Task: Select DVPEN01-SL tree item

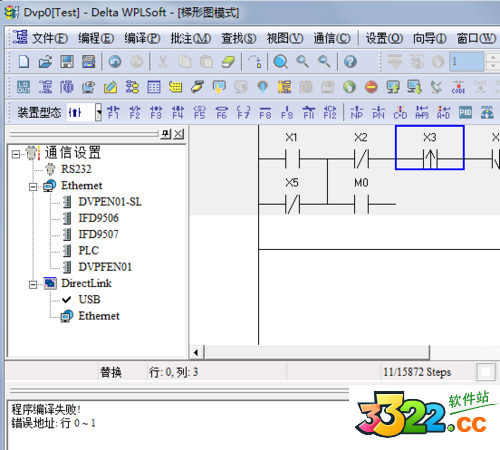Action: coord(110,202)
